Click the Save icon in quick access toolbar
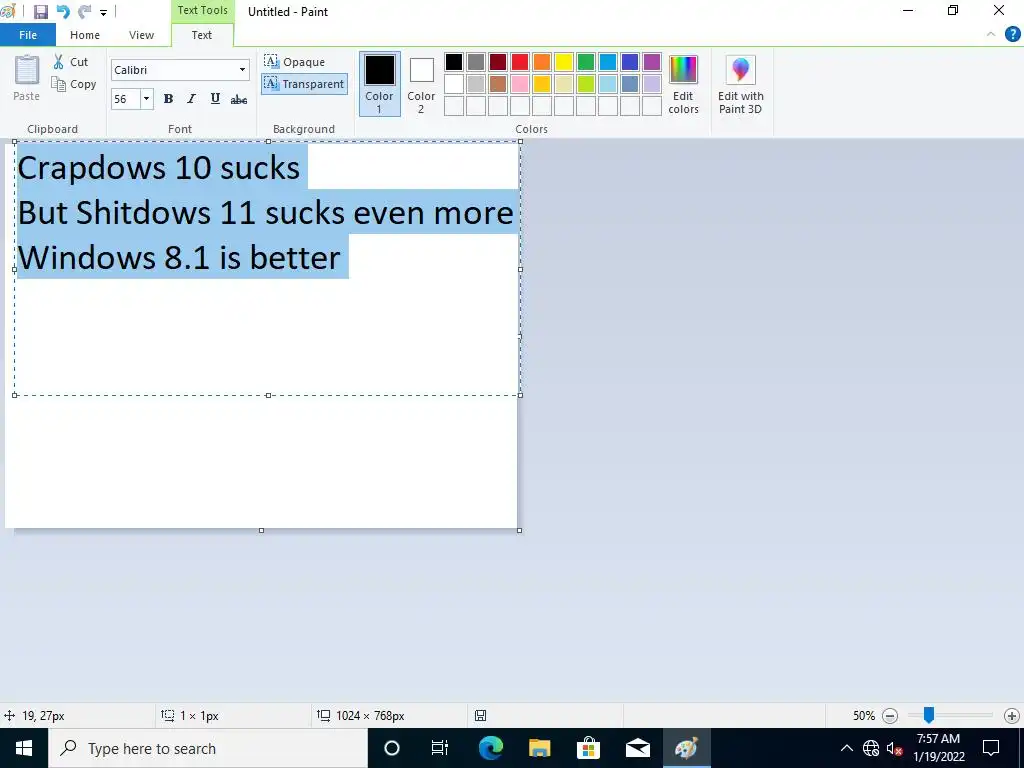The image size is (1024, 768). click(40, 12)
